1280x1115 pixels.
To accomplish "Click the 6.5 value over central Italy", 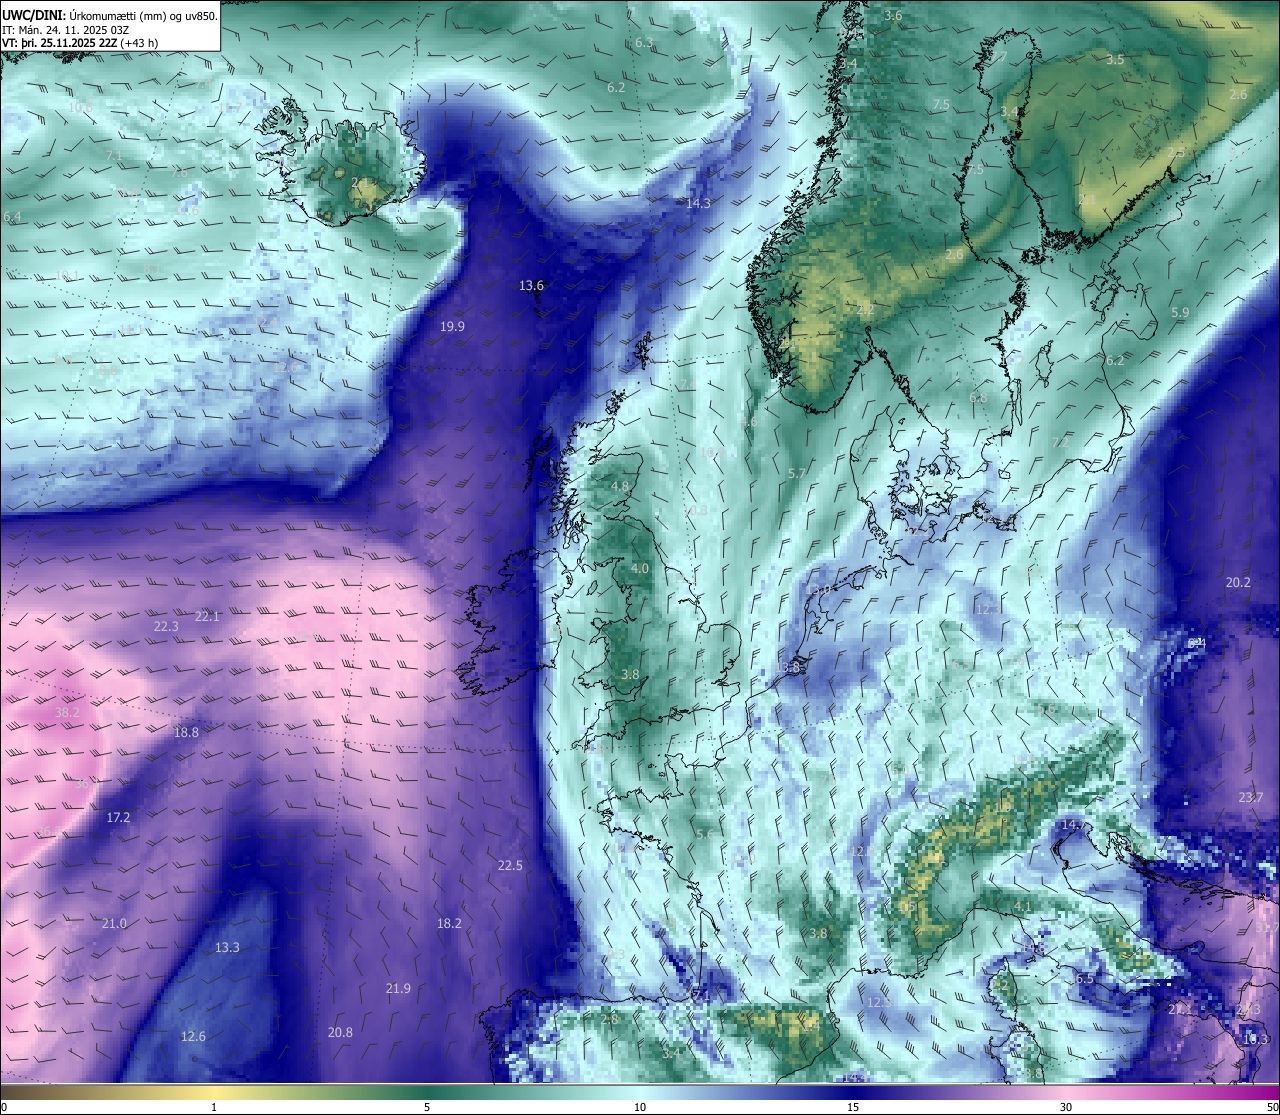I will point(1085,979).
